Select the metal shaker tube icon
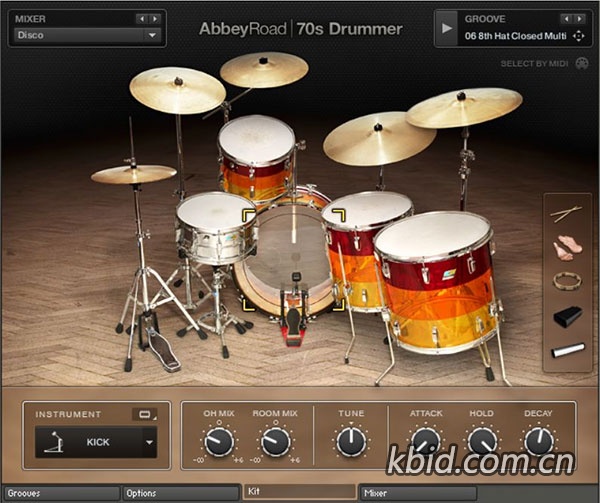 click(x=568, y=350)
